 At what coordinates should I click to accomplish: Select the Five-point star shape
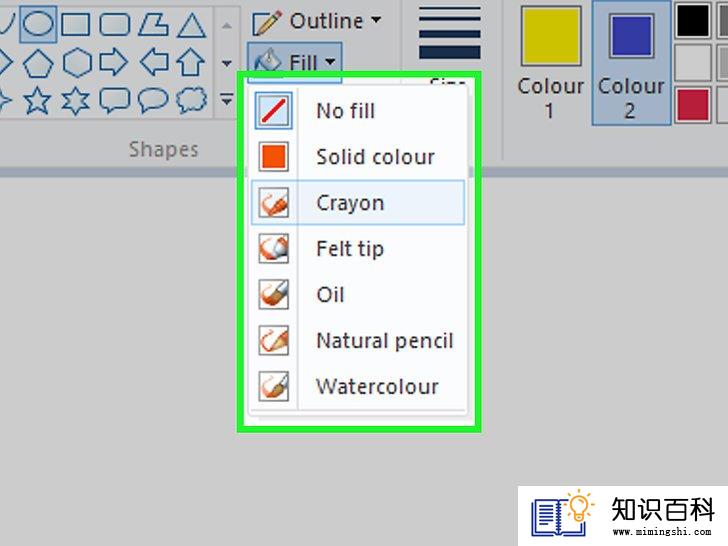coord(38,100)
